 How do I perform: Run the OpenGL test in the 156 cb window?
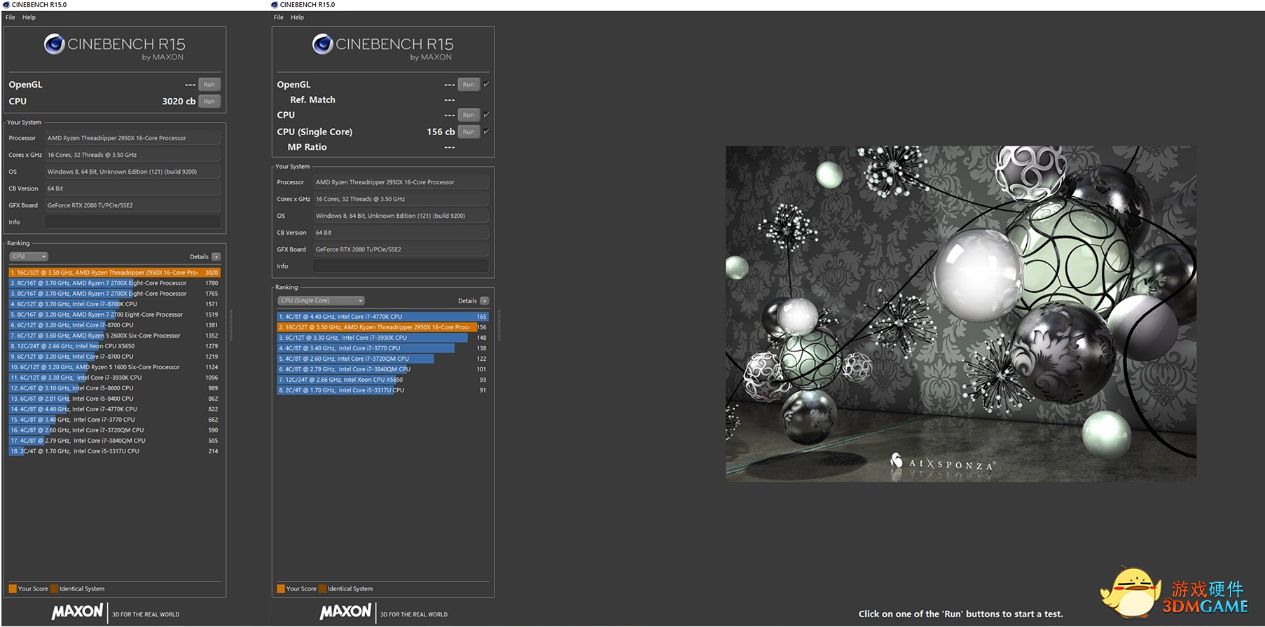pos(468,84)
